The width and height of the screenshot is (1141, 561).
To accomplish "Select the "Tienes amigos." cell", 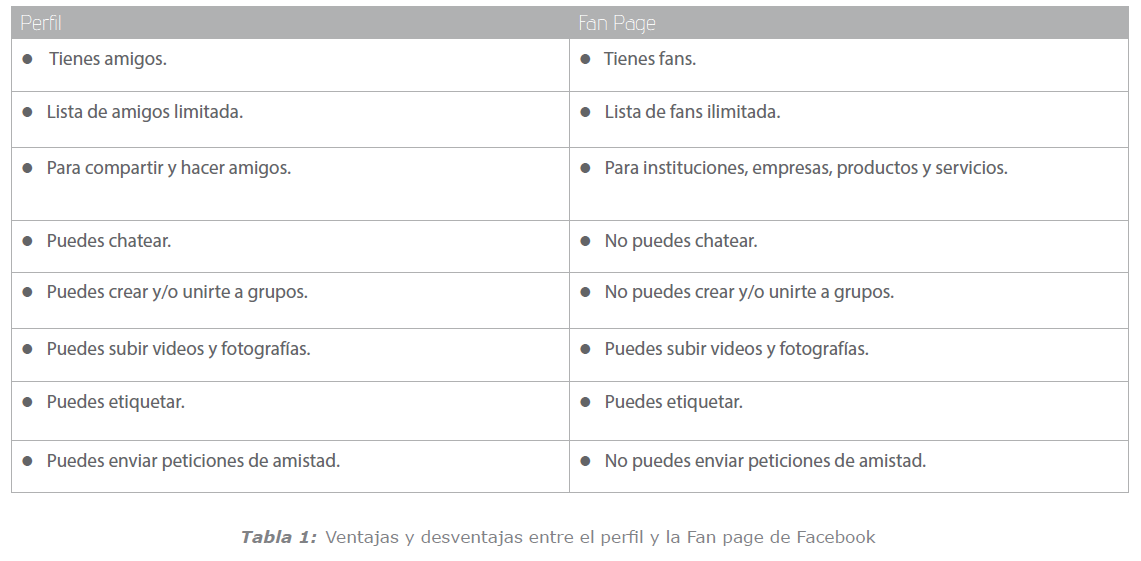I will [108, 59].
